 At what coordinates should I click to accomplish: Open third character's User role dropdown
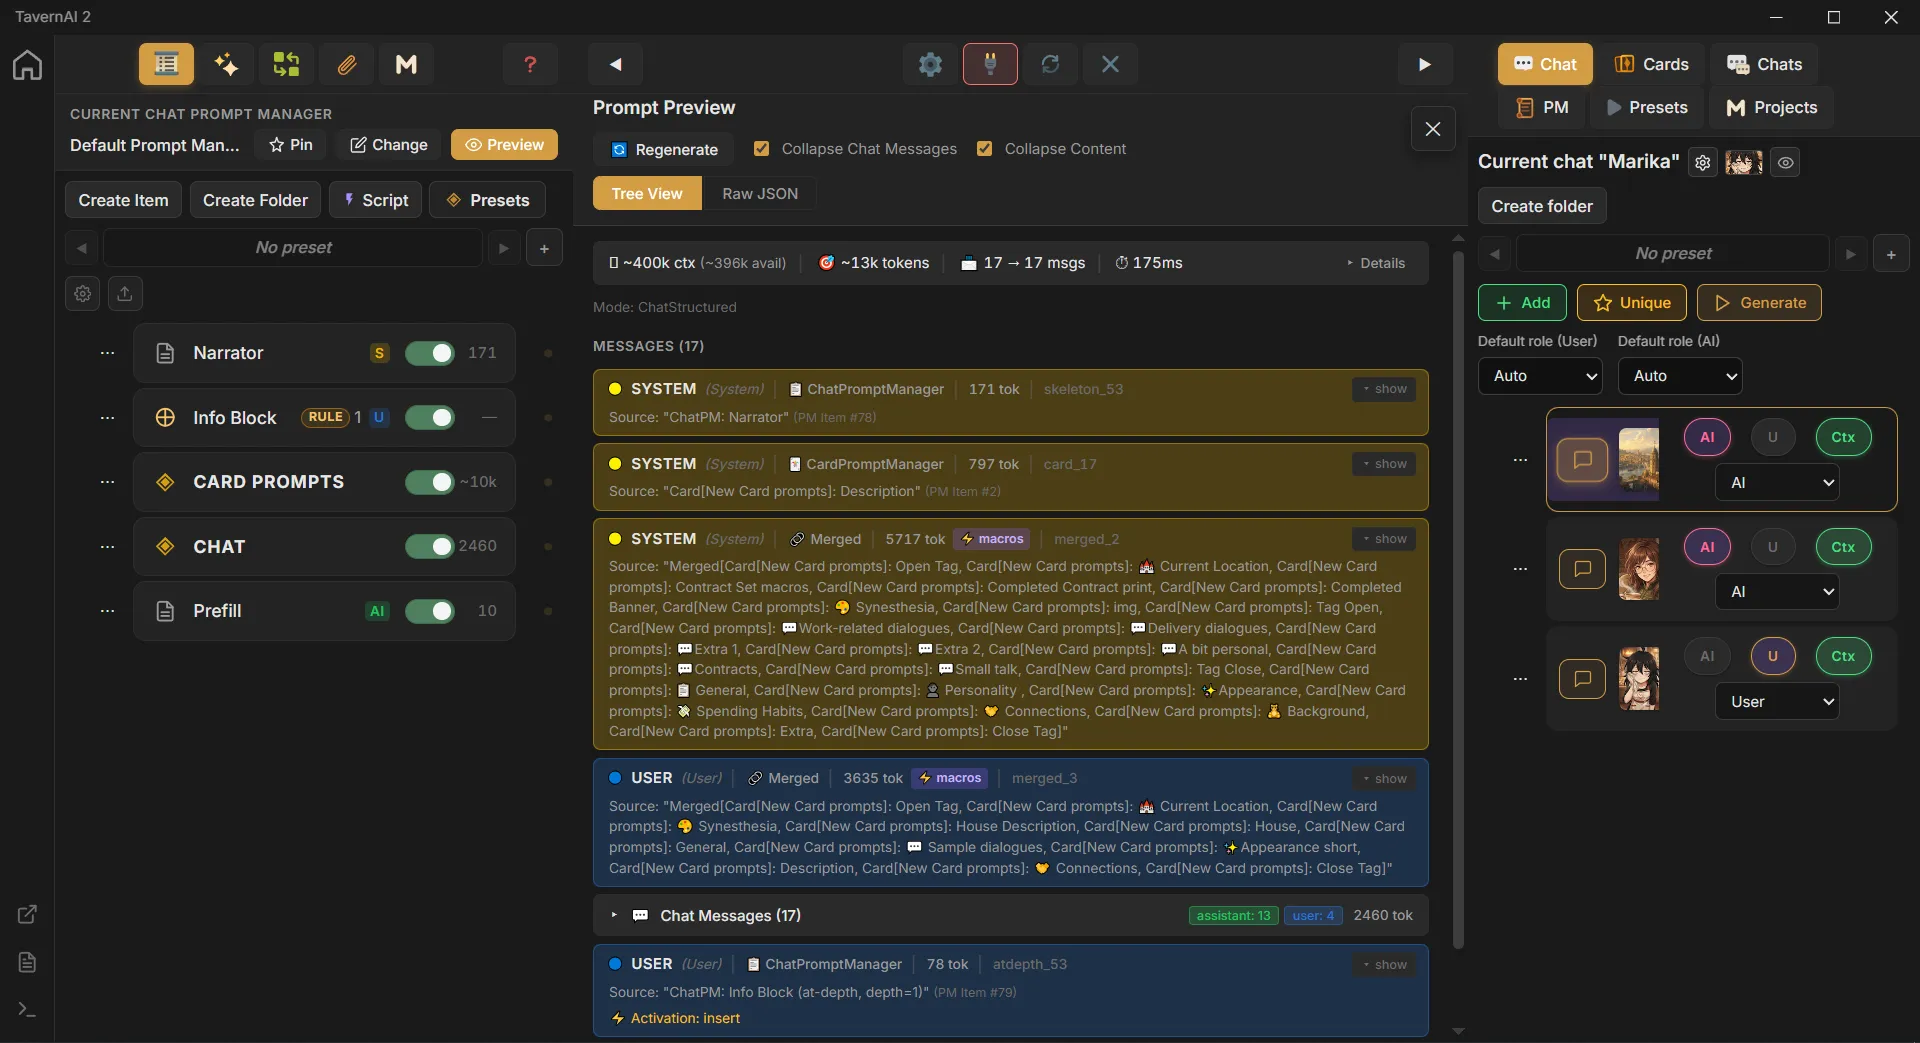tap(1778, 702)
